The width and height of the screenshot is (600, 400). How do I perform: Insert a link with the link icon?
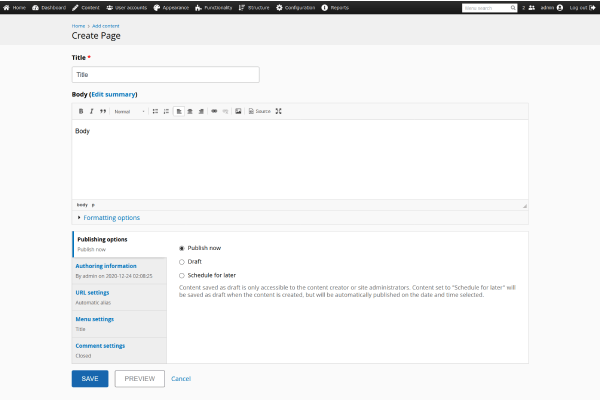(x=214, y=111)
